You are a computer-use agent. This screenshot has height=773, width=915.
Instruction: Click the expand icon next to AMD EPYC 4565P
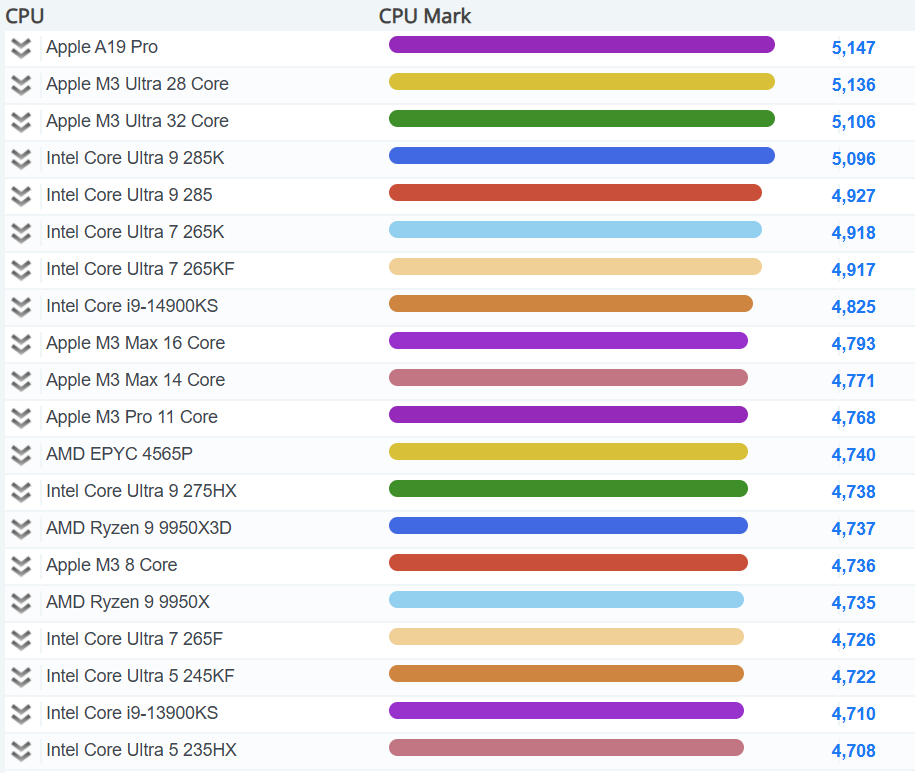[x=21, y=455]
